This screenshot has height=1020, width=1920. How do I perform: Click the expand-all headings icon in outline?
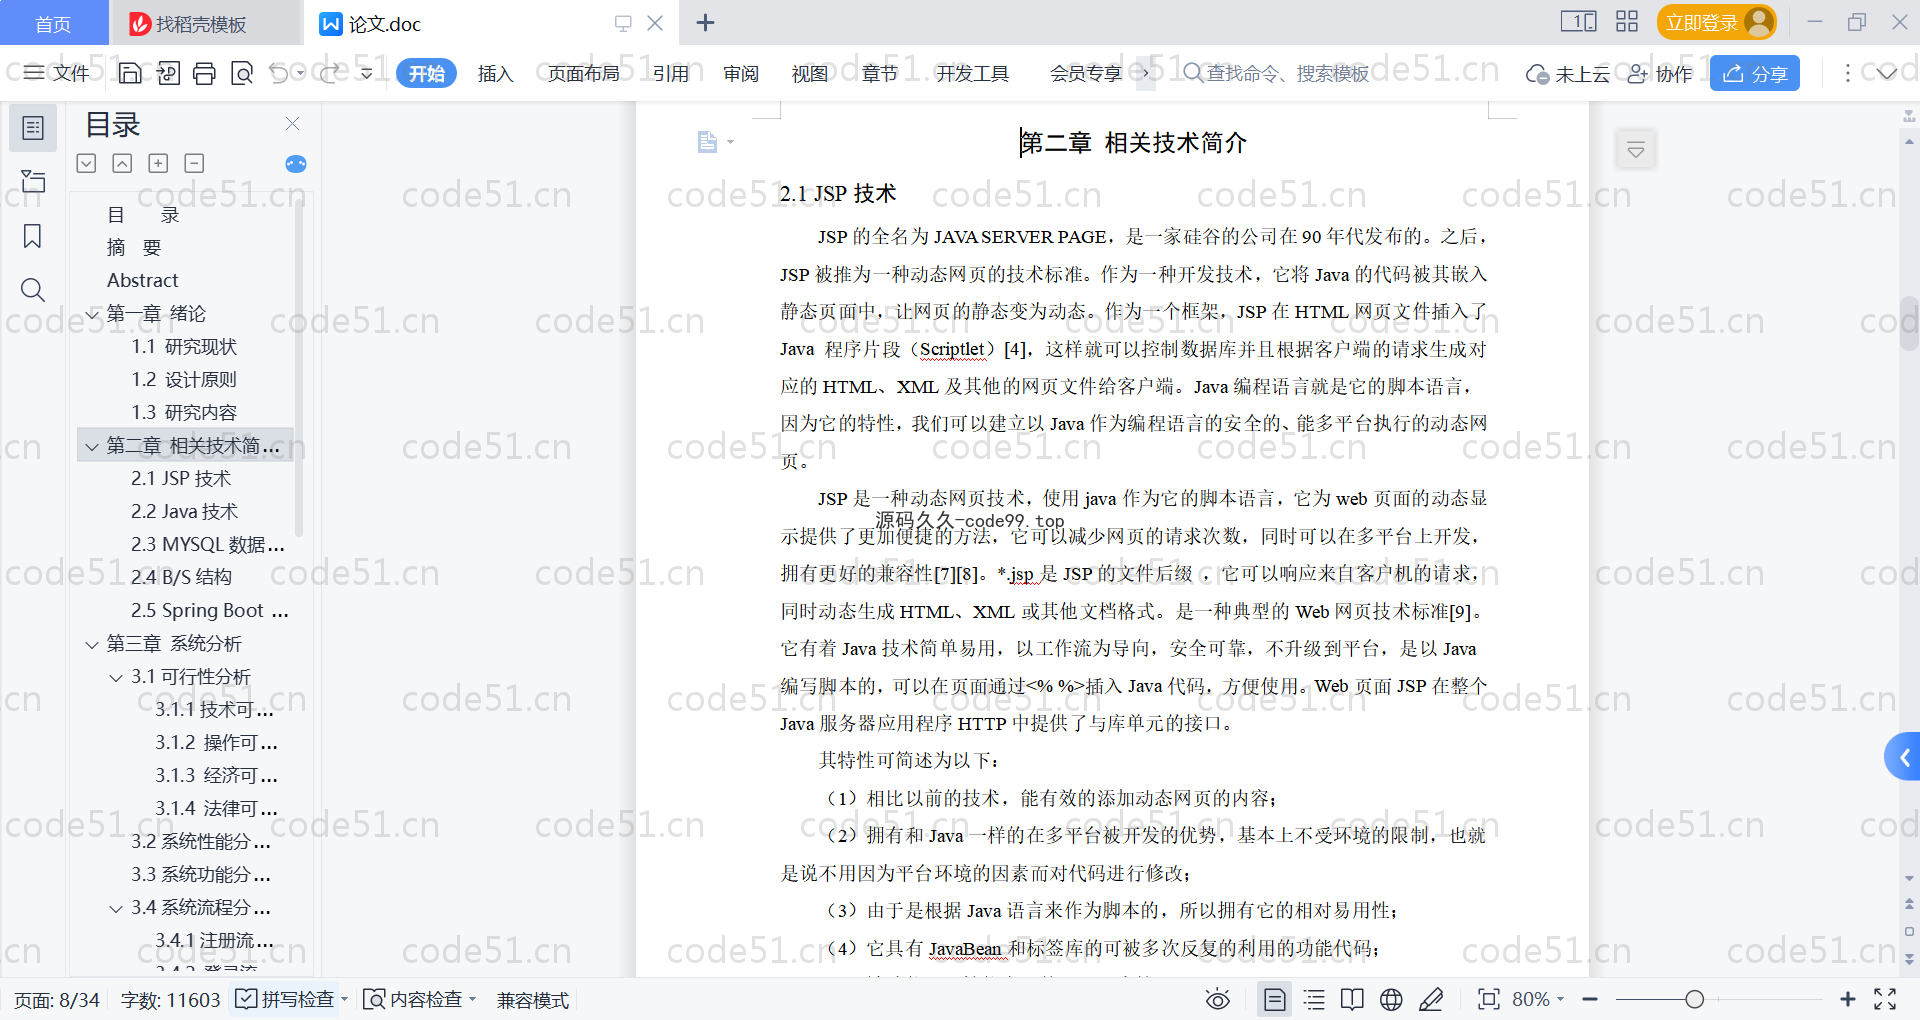click(87, 163)
